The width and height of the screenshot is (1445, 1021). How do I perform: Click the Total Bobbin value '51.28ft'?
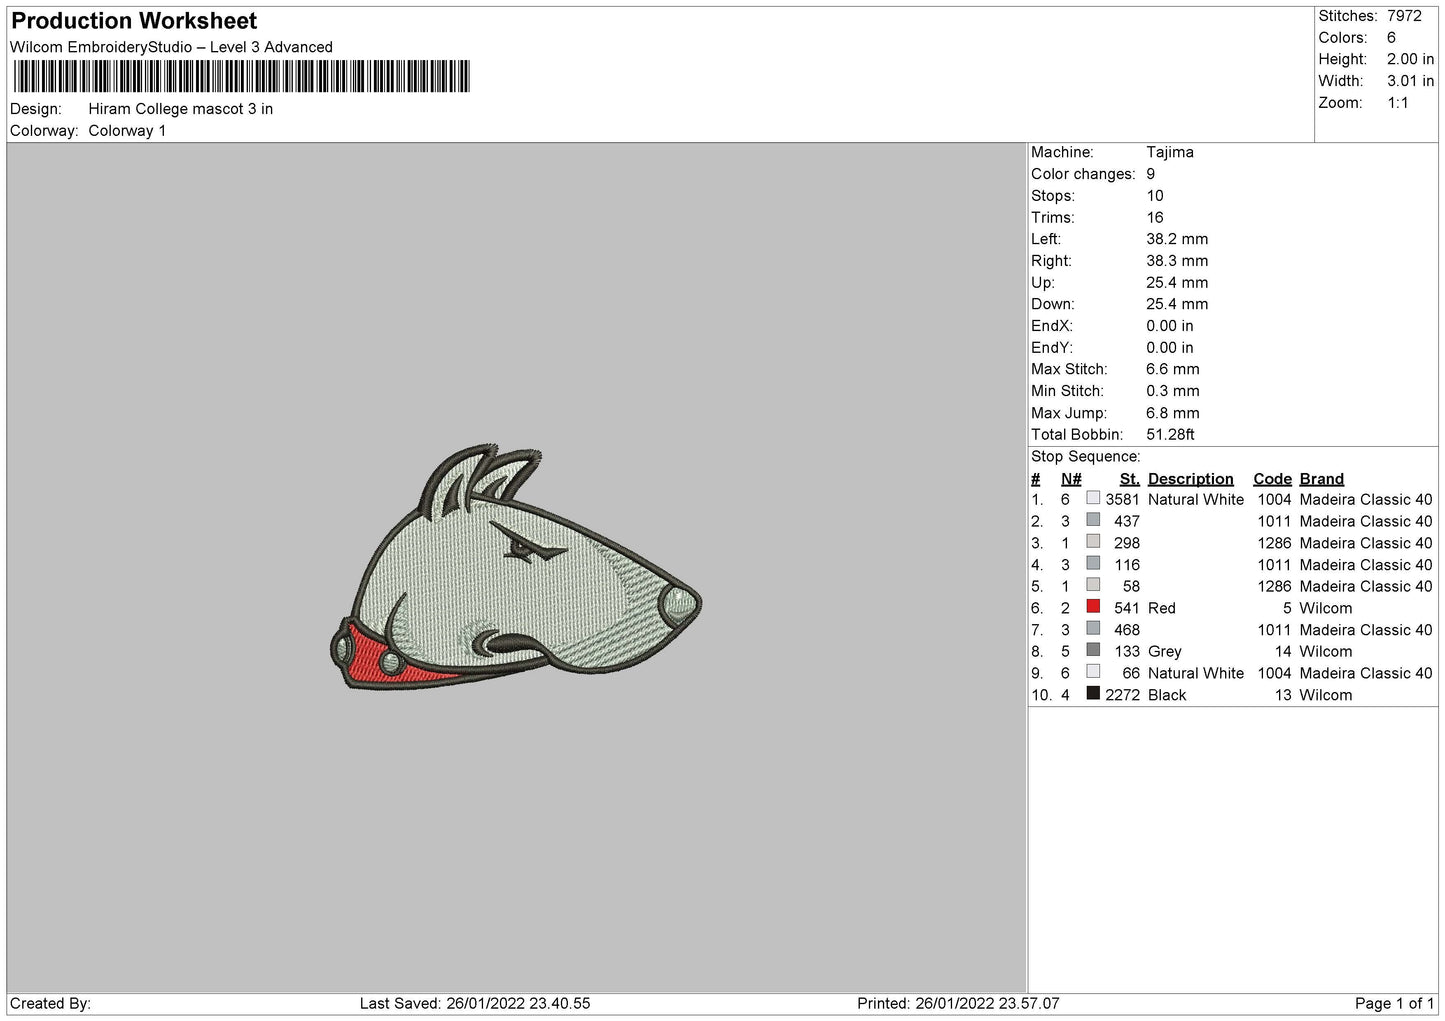click(x=1171, y=435)
